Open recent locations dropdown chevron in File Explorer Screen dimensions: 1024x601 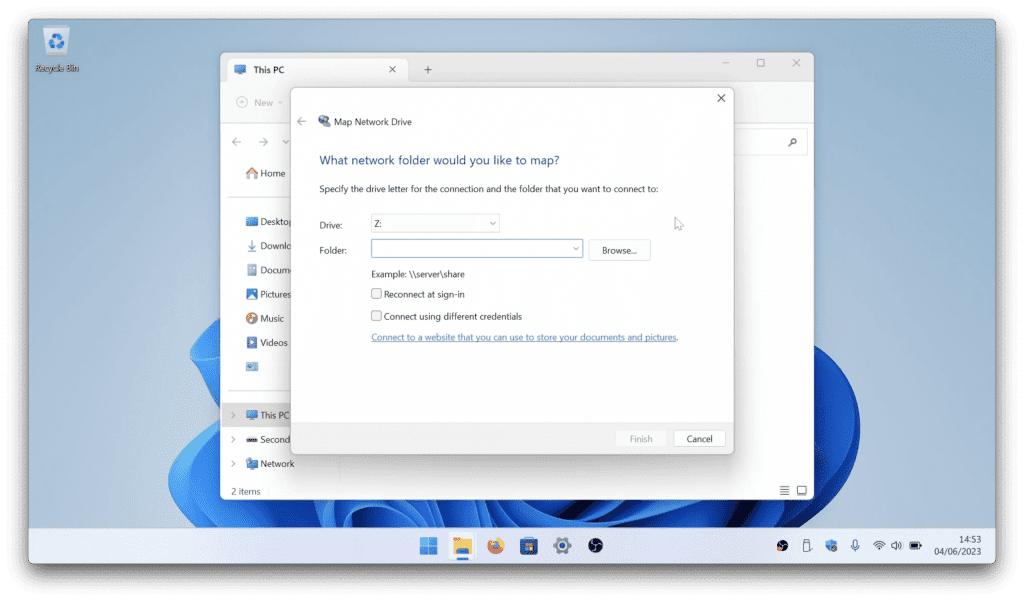coord(285,142)
